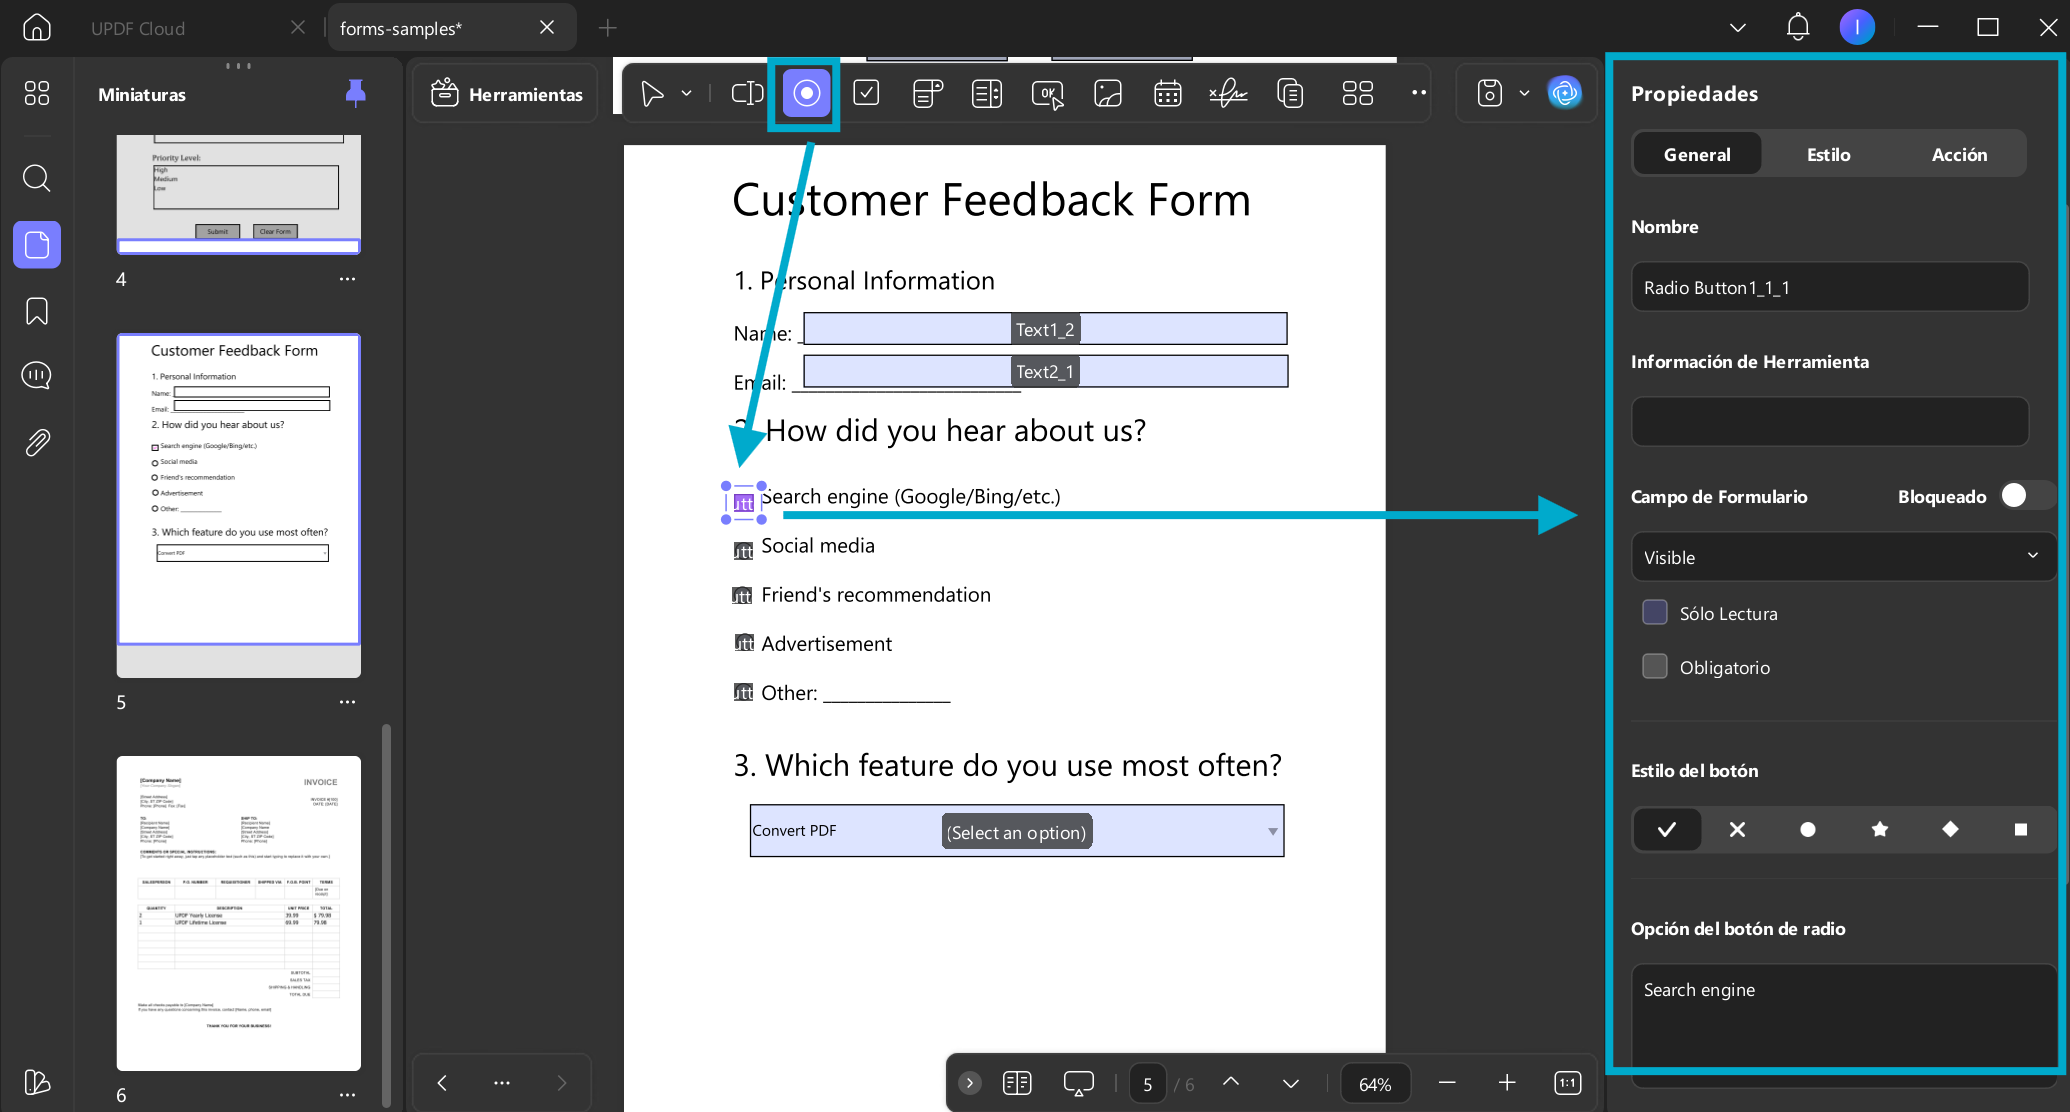Open the Visible form field dropdown
The image size is (2070, 1112).
1842,557
